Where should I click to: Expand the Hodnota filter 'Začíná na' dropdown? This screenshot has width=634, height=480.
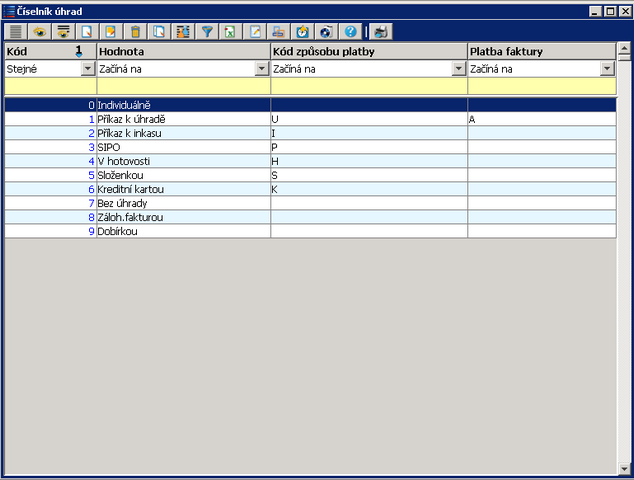click(262, 69)
